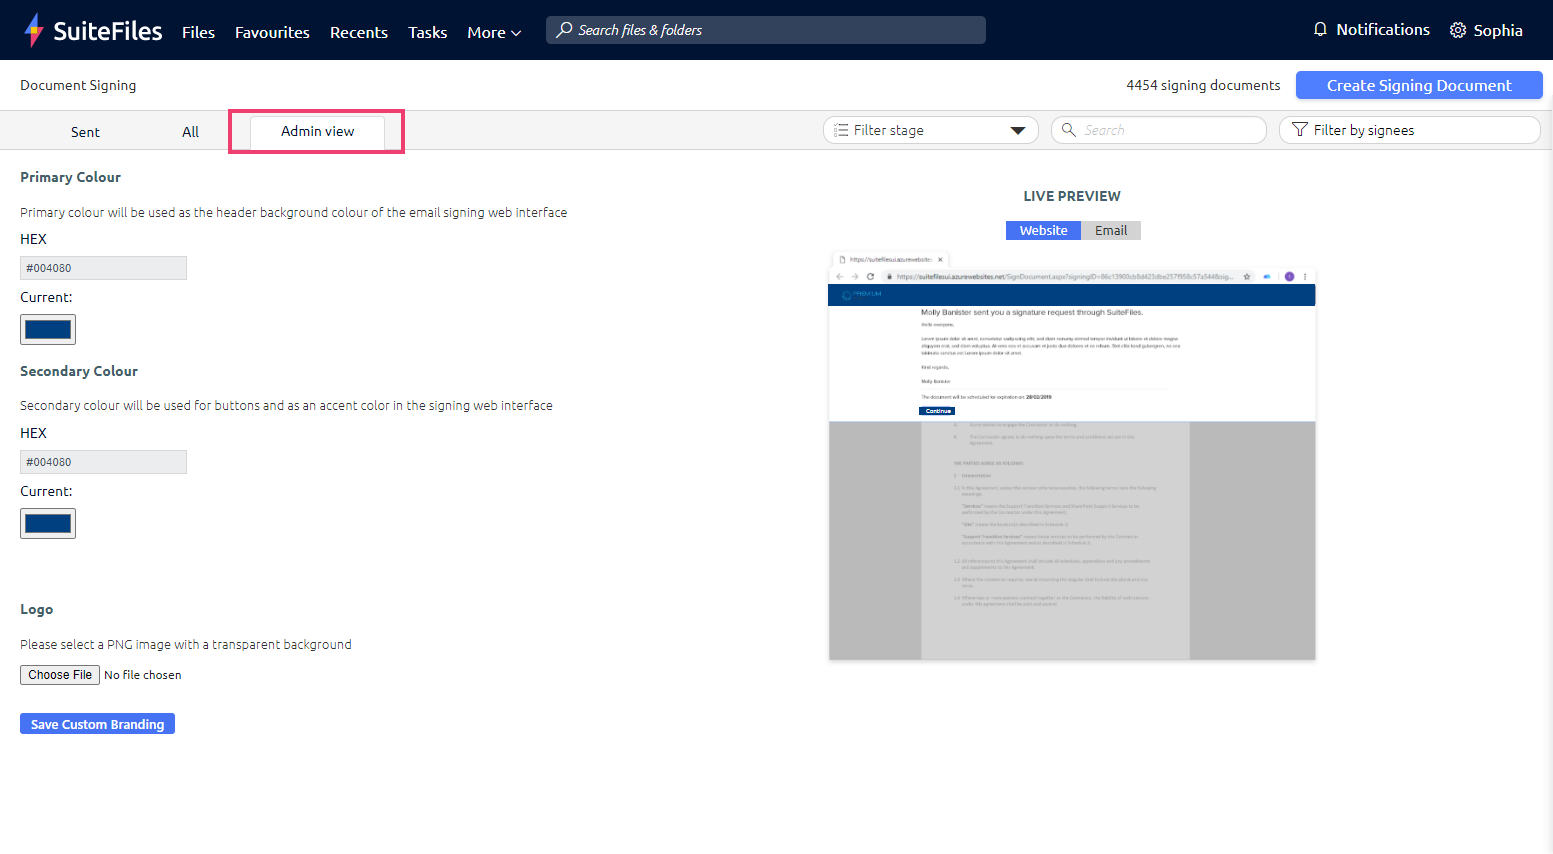Screen dimensions: 1553x854
Task: Click Choose File for logo upload
Action: coord(60,675)
